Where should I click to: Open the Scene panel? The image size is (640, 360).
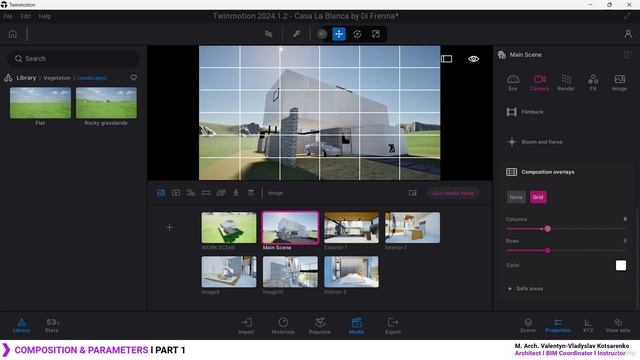coord(528,326)
